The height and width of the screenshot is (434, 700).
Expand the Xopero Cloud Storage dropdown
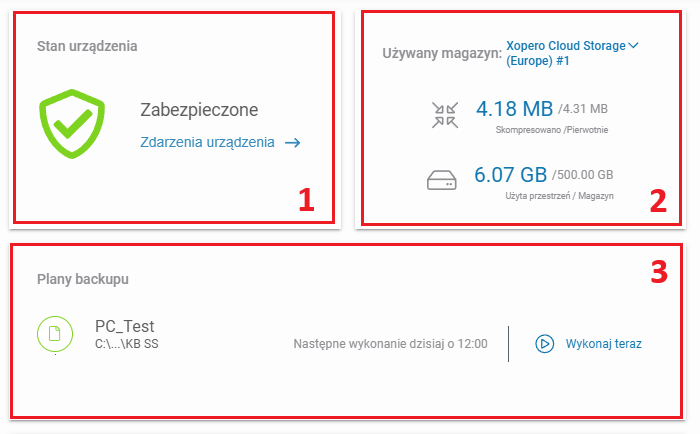point(565,53)
